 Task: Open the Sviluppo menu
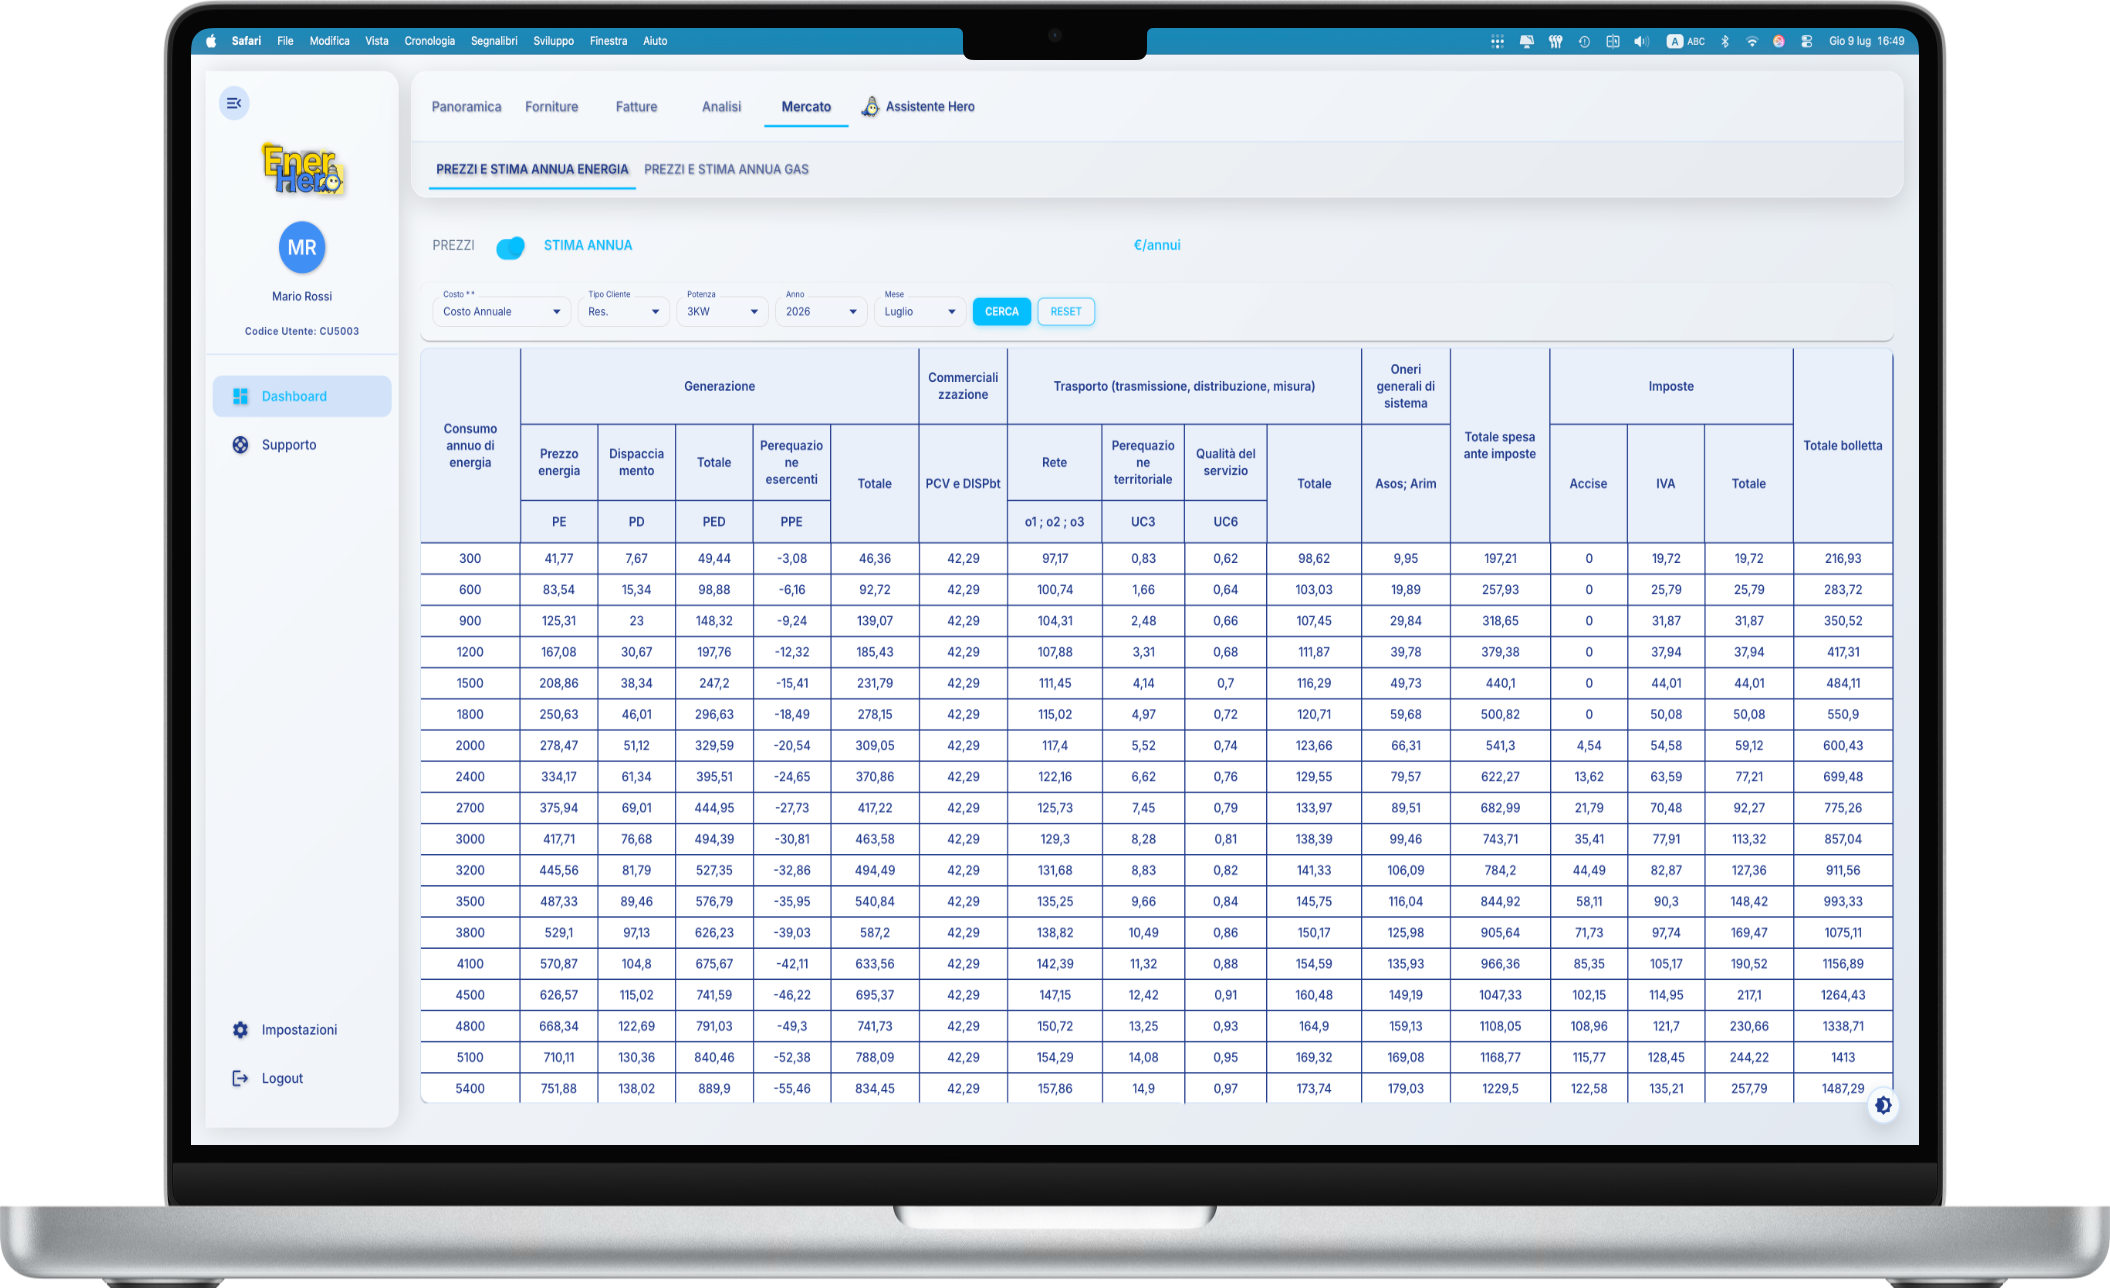(553, 41)
